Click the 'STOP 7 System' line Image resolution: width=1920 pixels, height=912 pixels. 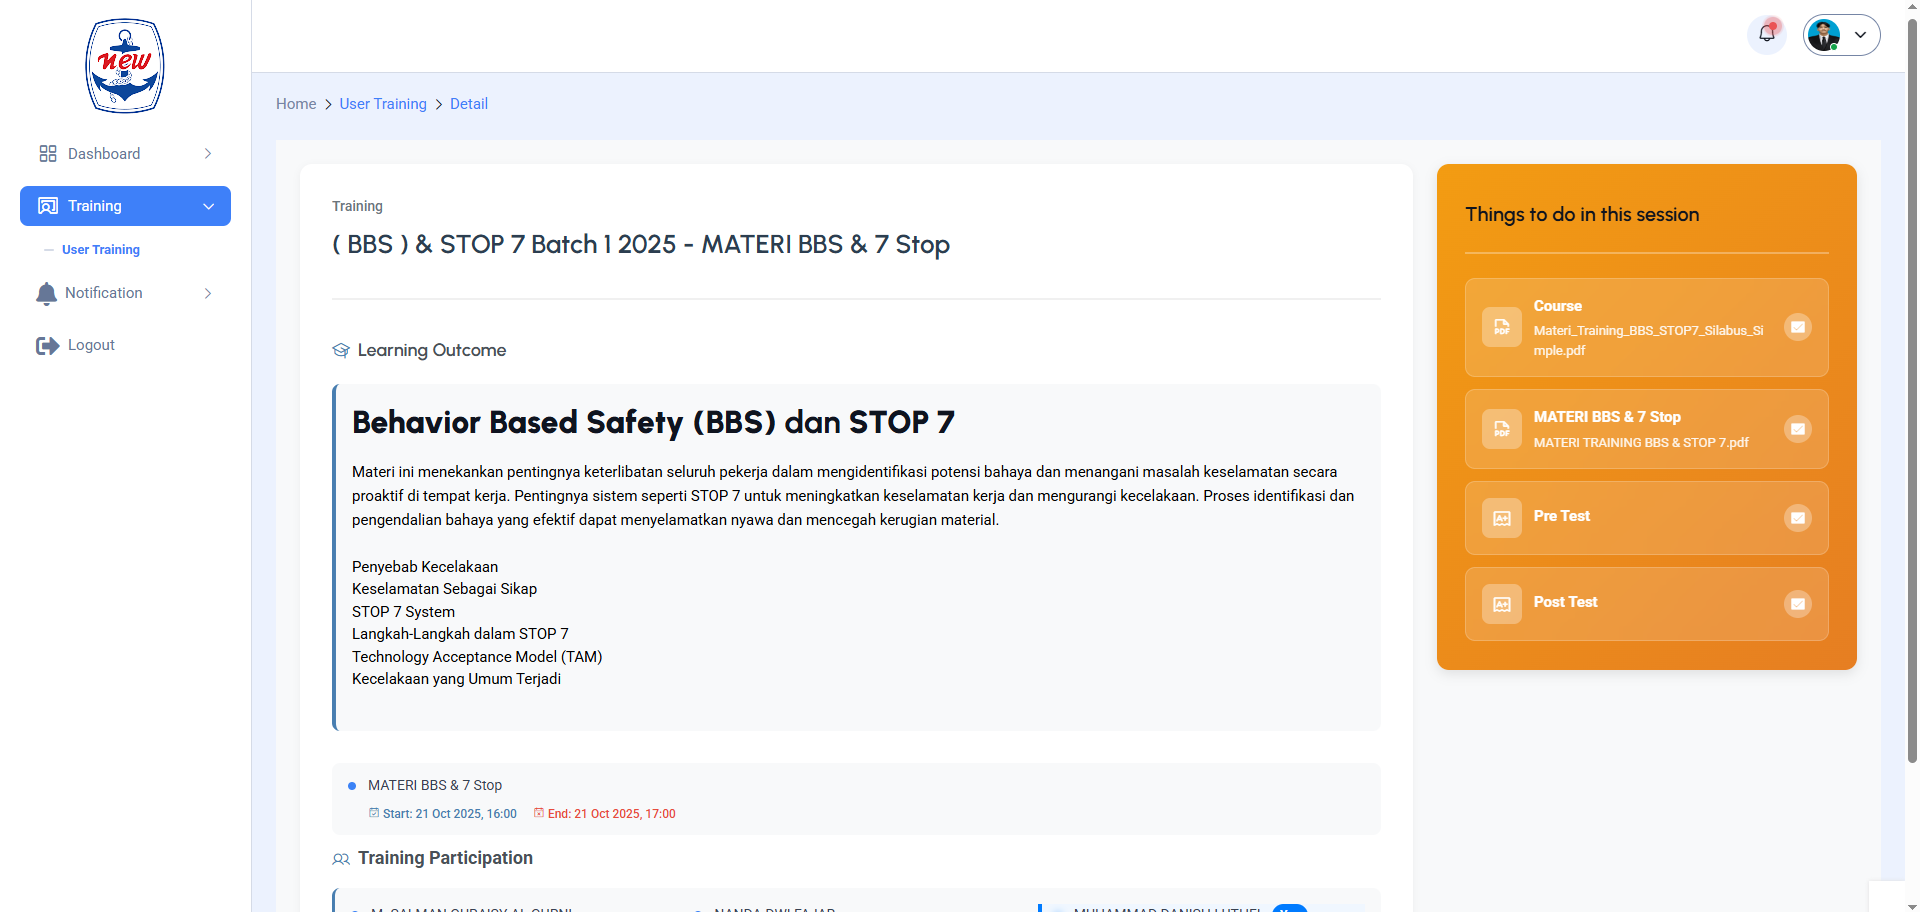403,612
